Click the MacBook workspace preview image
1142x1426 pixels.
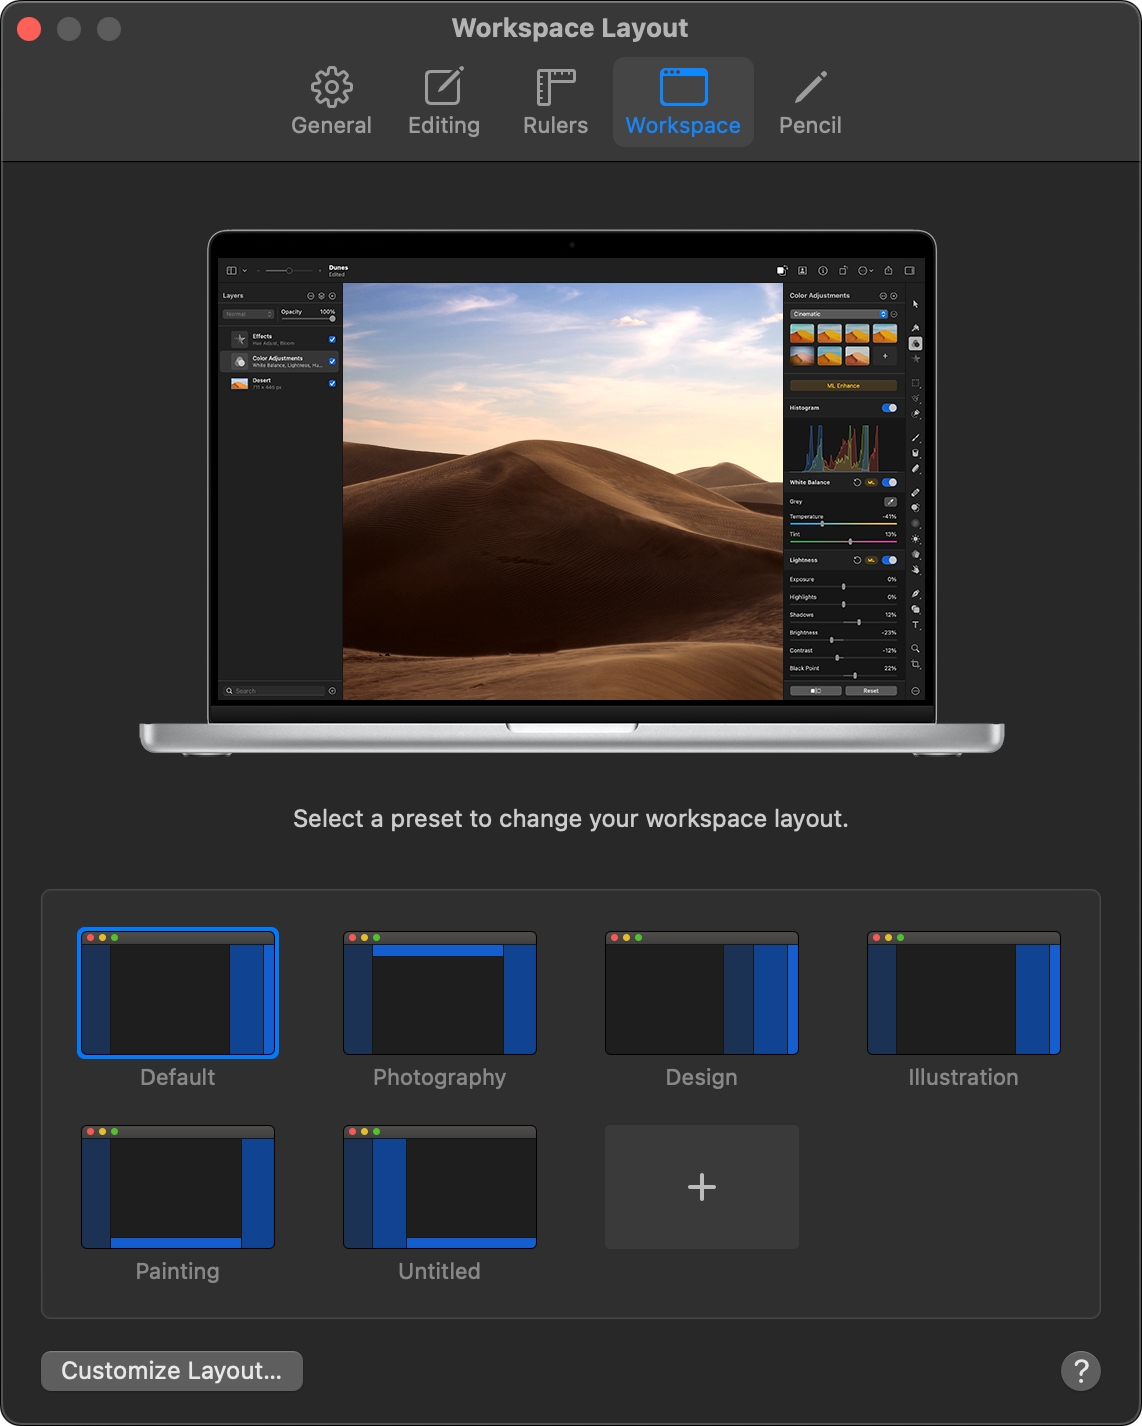click(x=572, y=492)
